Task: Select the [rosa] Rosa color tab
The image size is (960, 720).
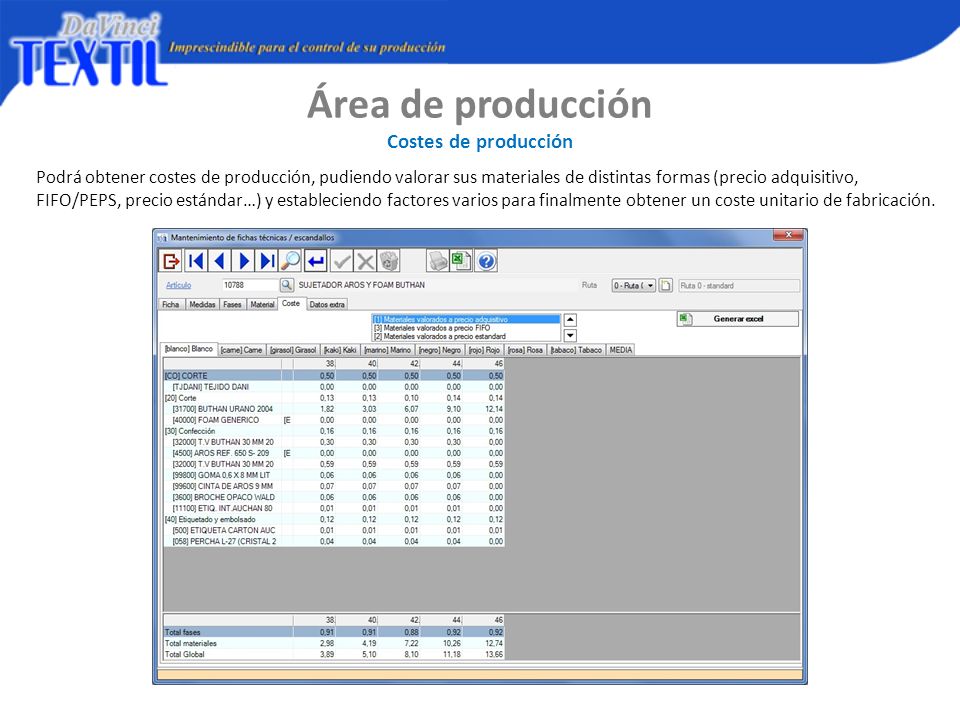Action: (525, 350)
